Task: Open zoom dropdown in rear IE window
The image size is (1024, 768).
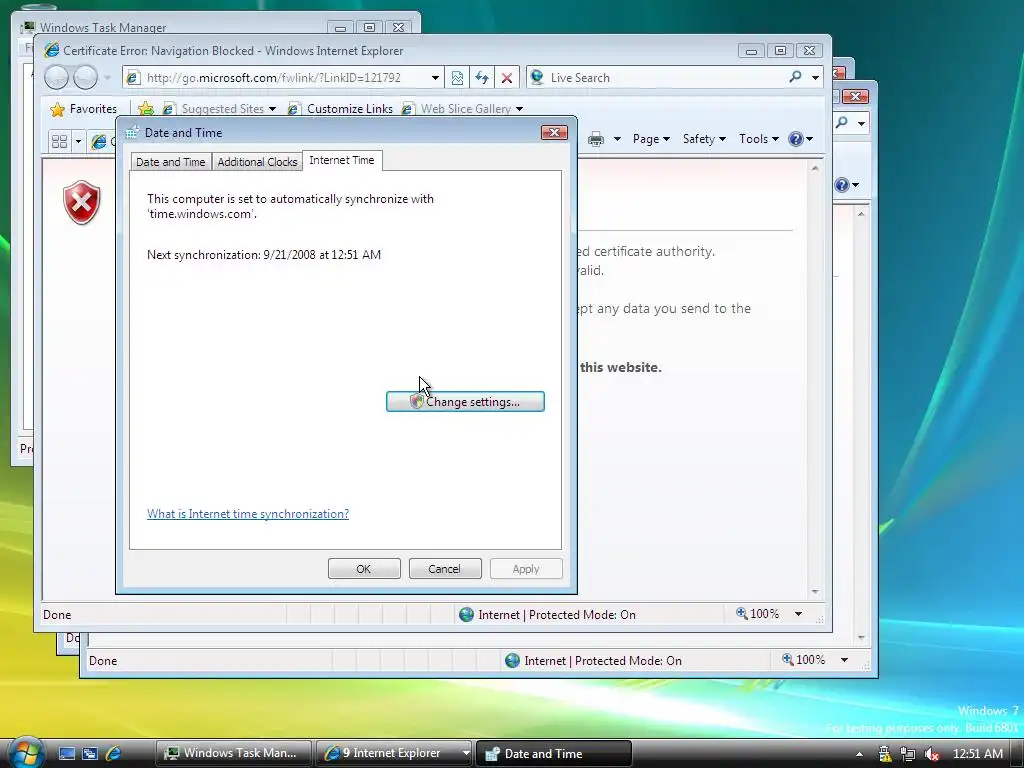Action: [844, 660]
